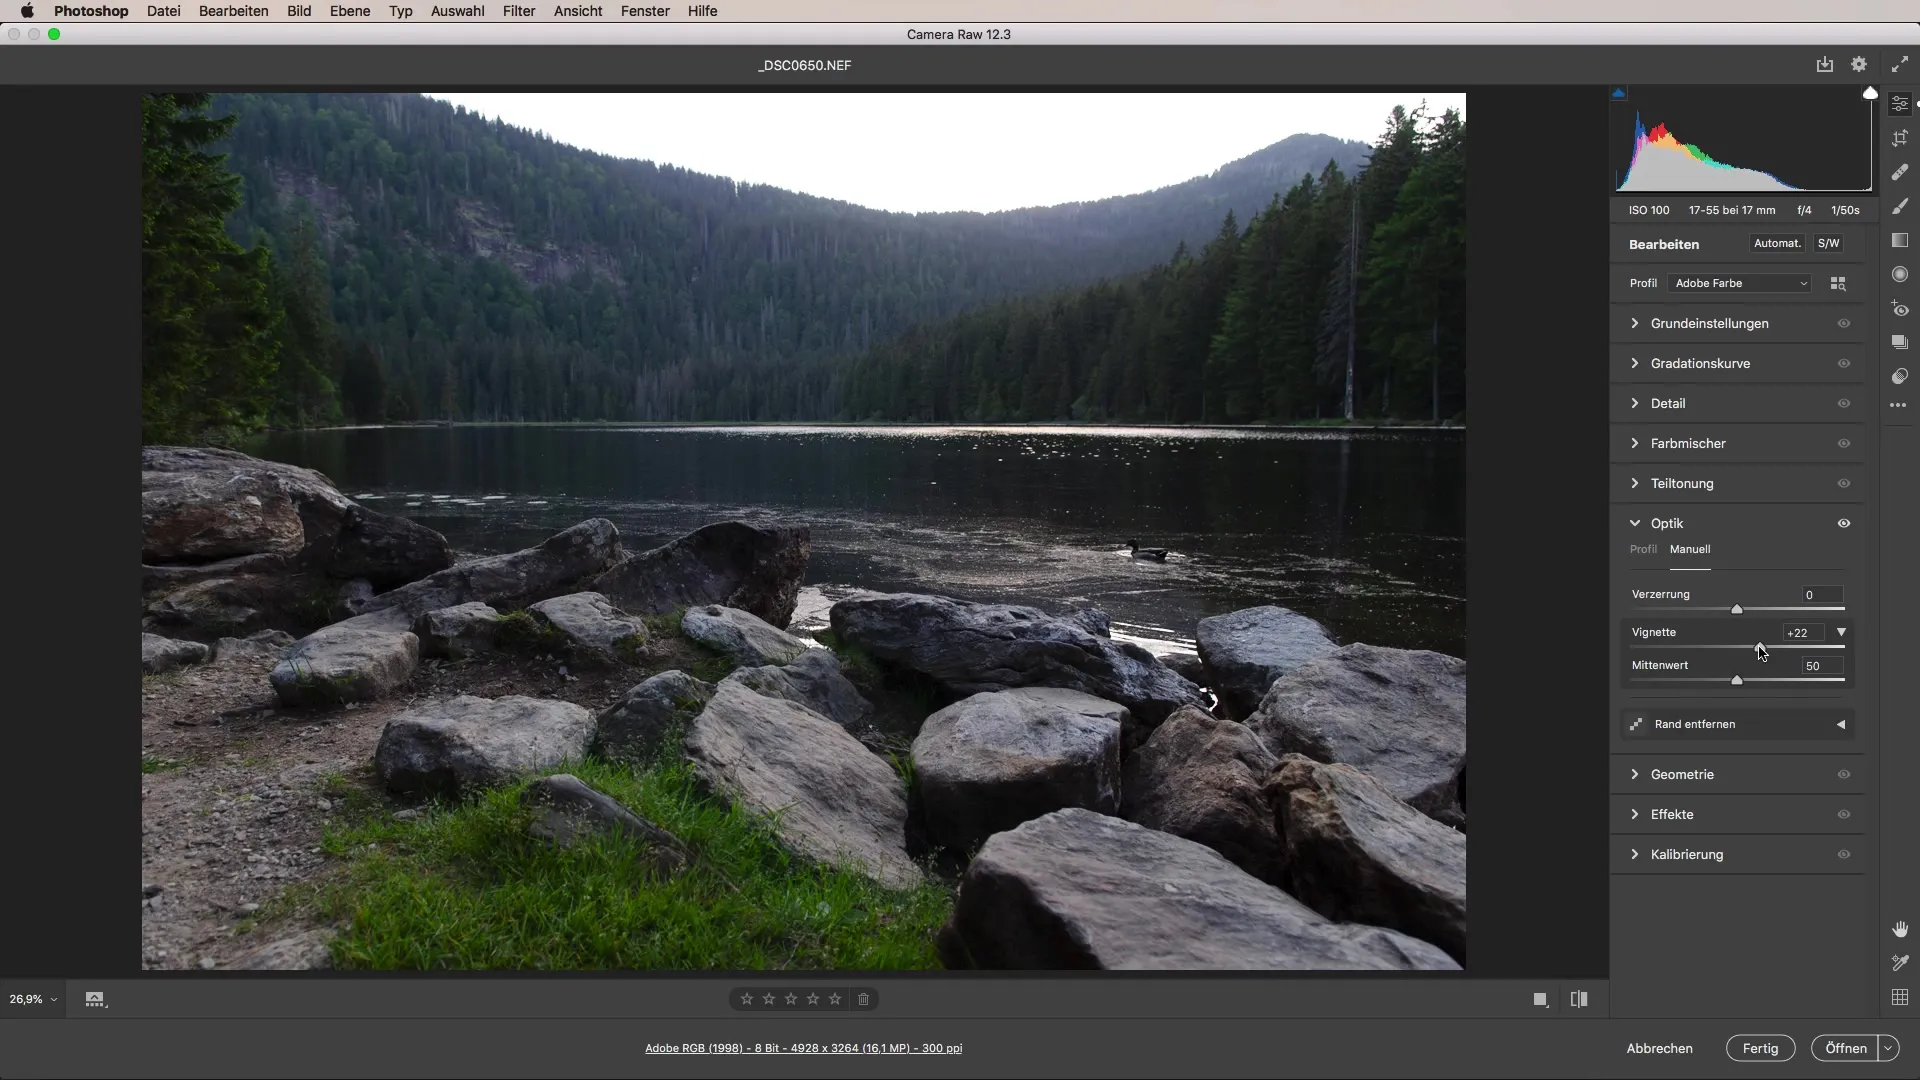
Task: Toggle Teiltonung panel visibility eye
Action: [x=1844, y=484]
